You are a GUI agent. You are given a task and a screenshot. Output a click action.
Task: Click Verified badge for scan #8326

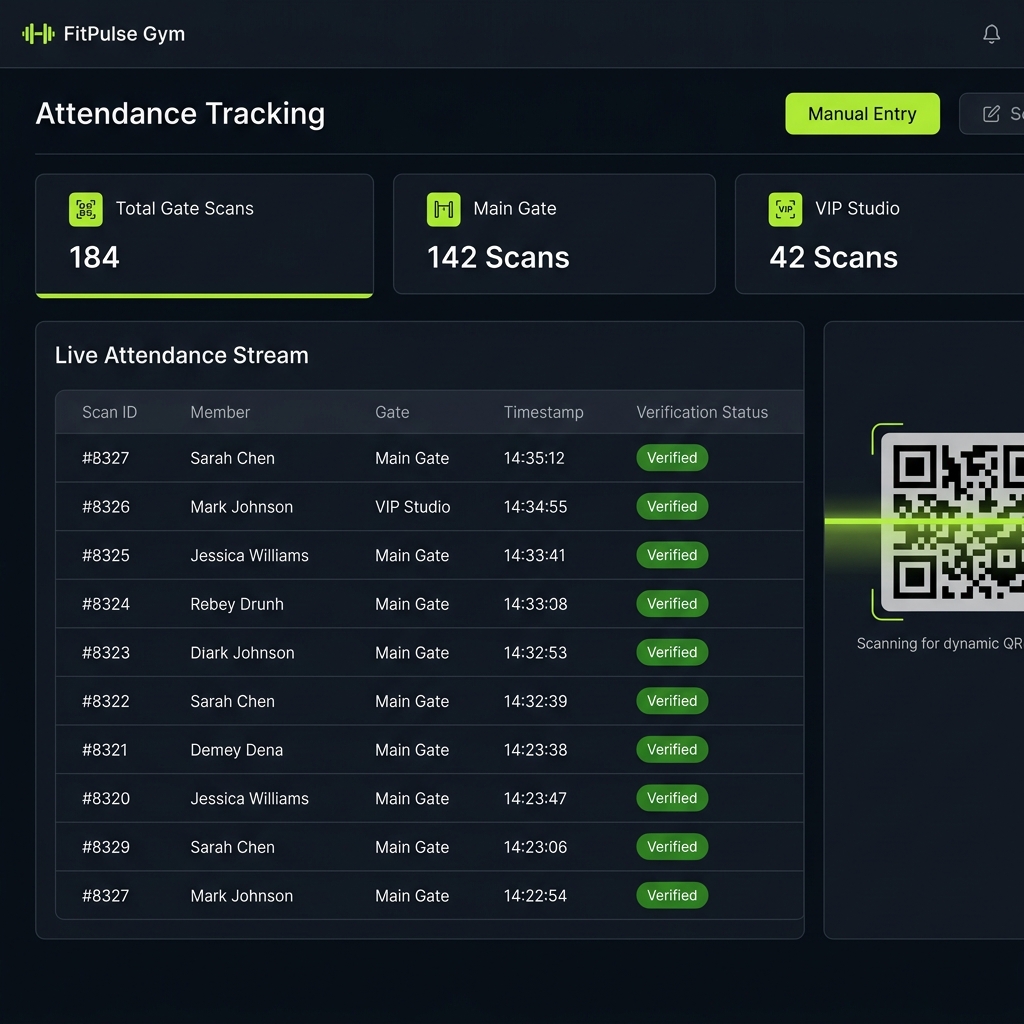click(x=672, y=506)
